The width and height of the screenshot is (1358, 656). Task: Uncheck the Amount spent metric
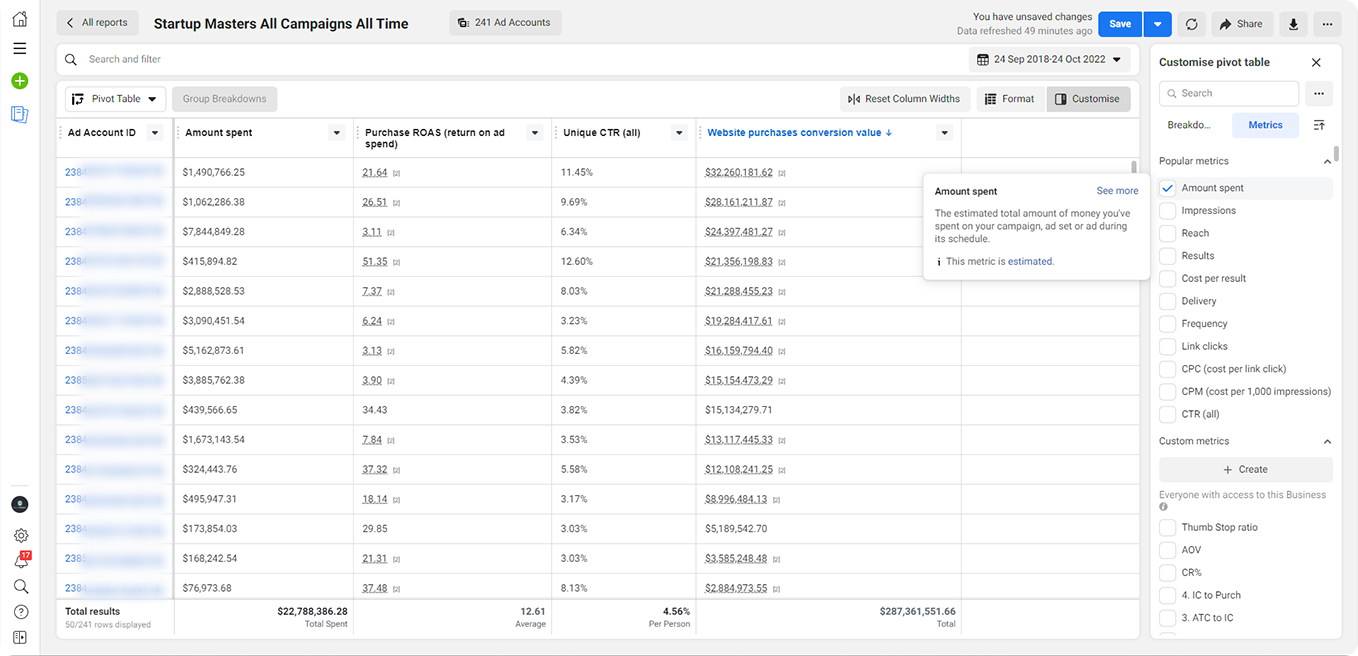tap(1167, 188)
